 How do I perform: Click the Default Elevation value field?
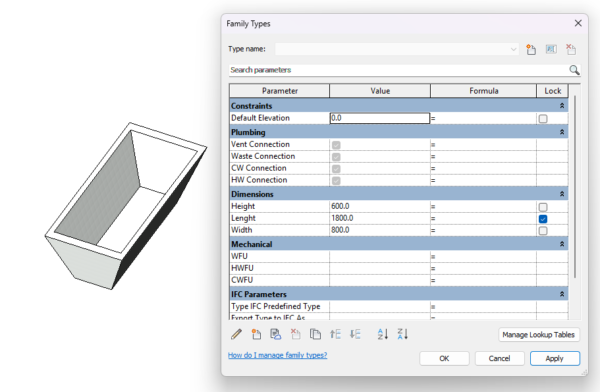point(380,118)
